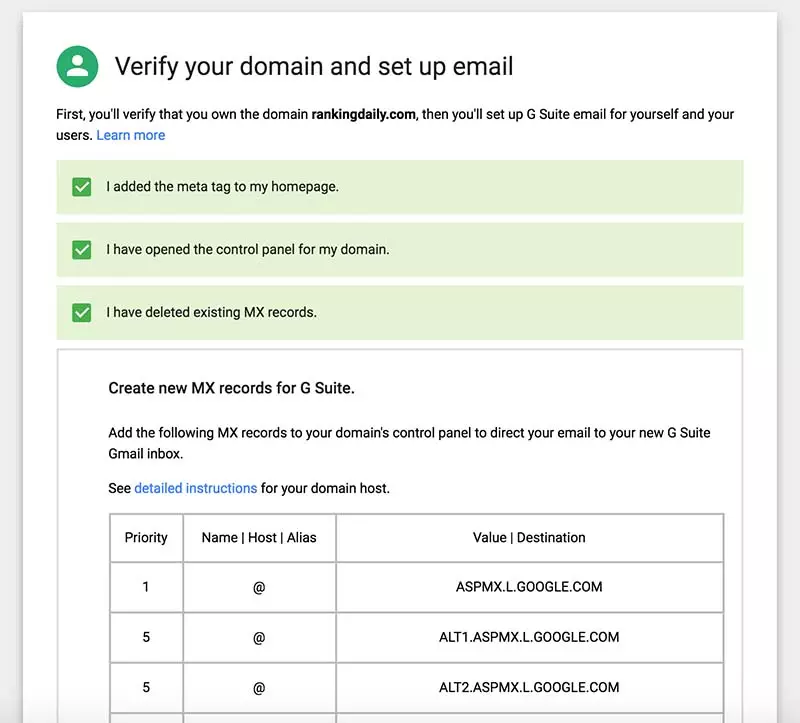Viewport: 800px width, 723px height.
Task: Select the ASPMX.L.GOOGLE.COM destination value
Action: point(529,587)
